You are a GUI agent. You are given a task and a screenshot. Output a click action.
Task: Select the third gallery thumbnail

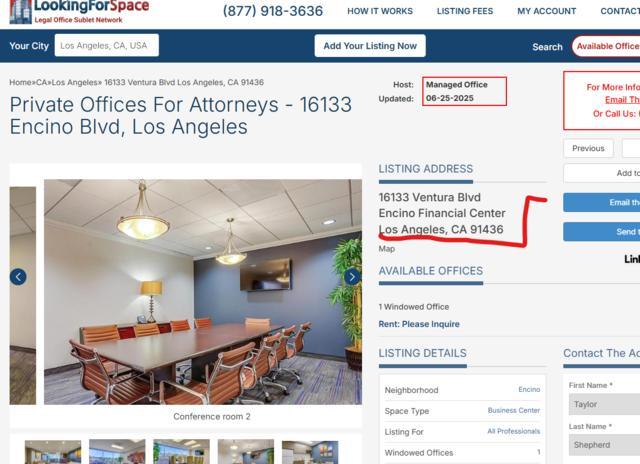pyautogui.click(x=182, y=452)
